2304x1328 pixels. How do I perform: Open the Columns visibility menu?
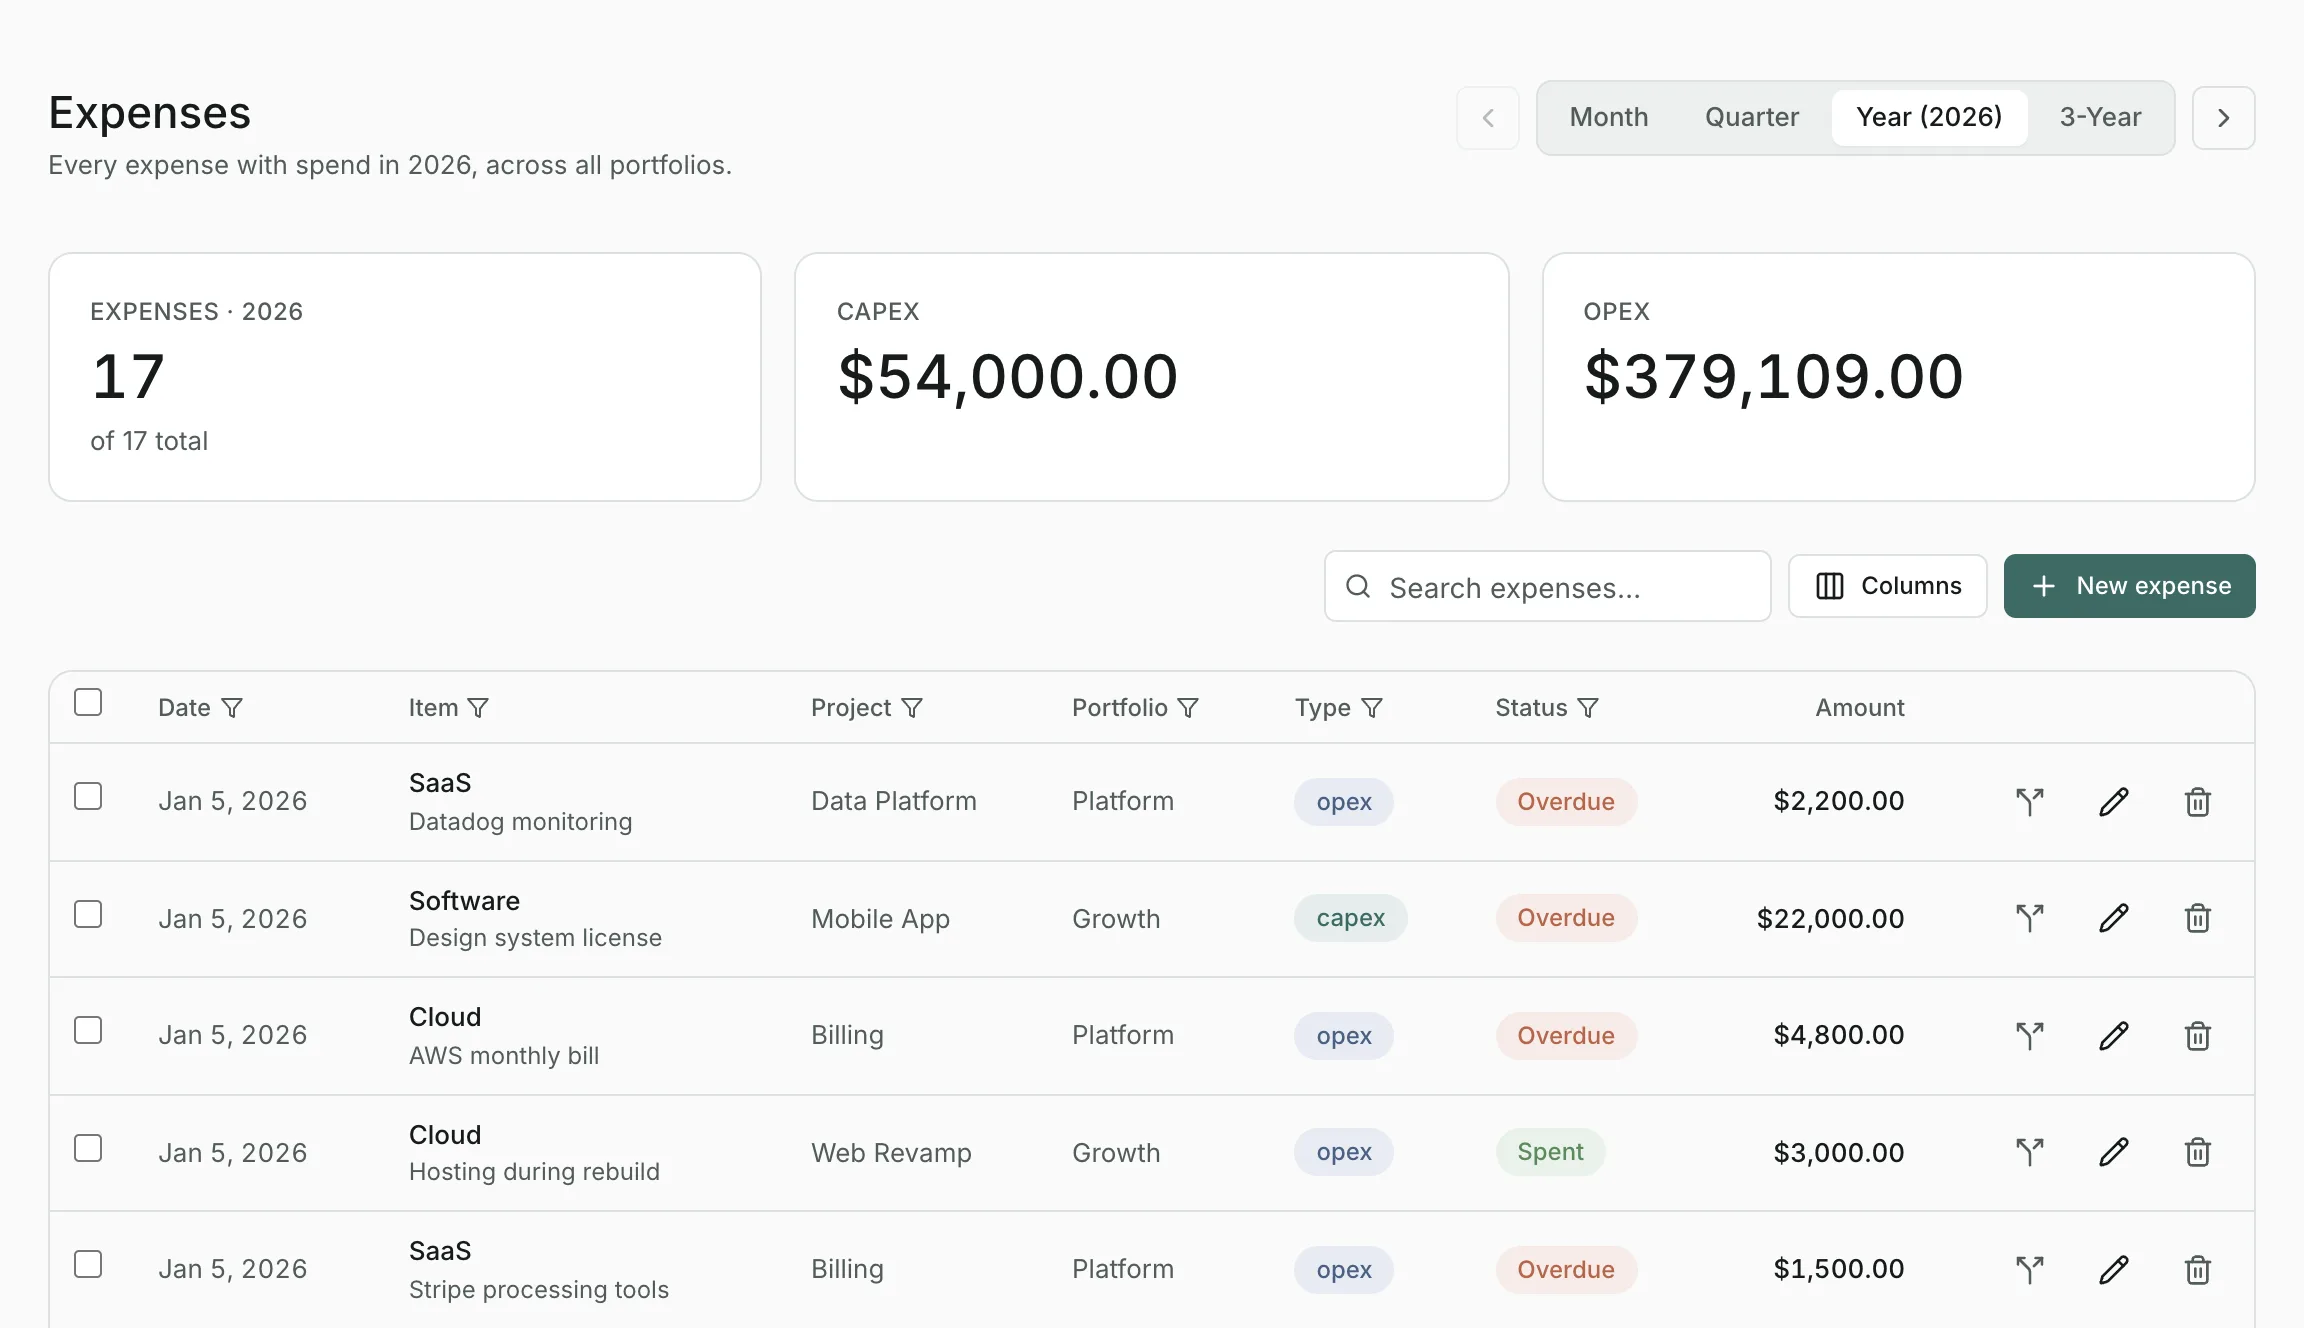1887,586
